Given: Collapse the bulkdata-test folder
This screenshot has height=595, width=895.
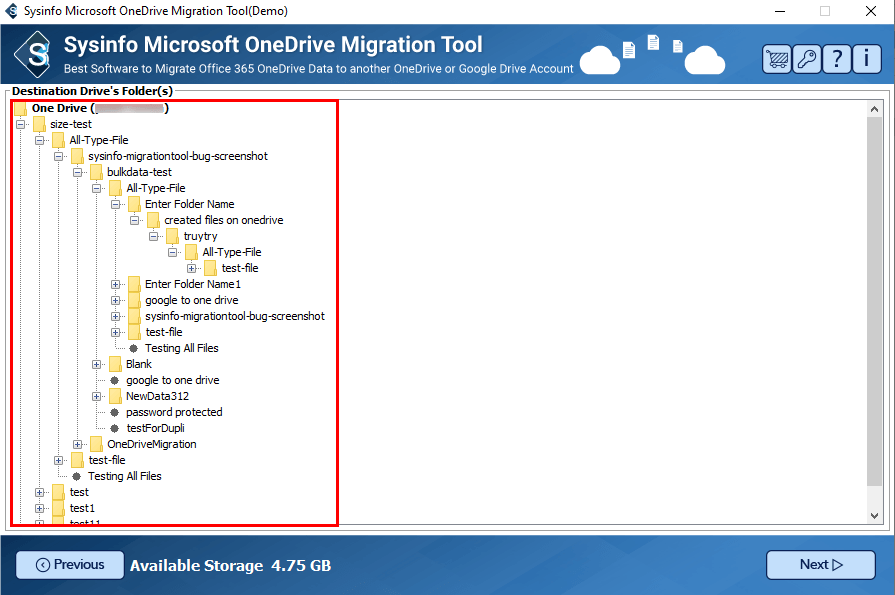Looking at the screenshot, I should tap(78, 172).
